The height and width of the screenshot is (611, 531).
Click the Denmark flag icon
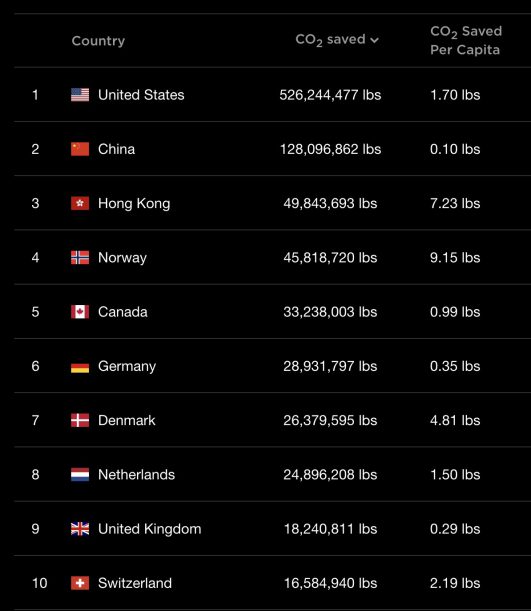pos(80,420)
